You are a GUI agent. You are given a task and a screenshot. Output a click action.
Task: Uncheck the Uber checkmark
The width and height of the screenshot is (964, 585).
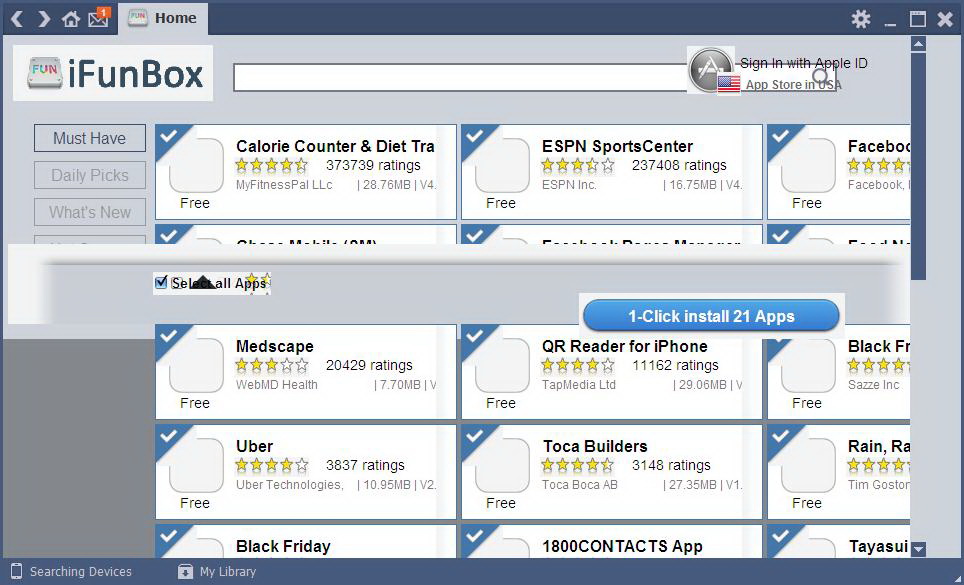[x=168, y=436]
